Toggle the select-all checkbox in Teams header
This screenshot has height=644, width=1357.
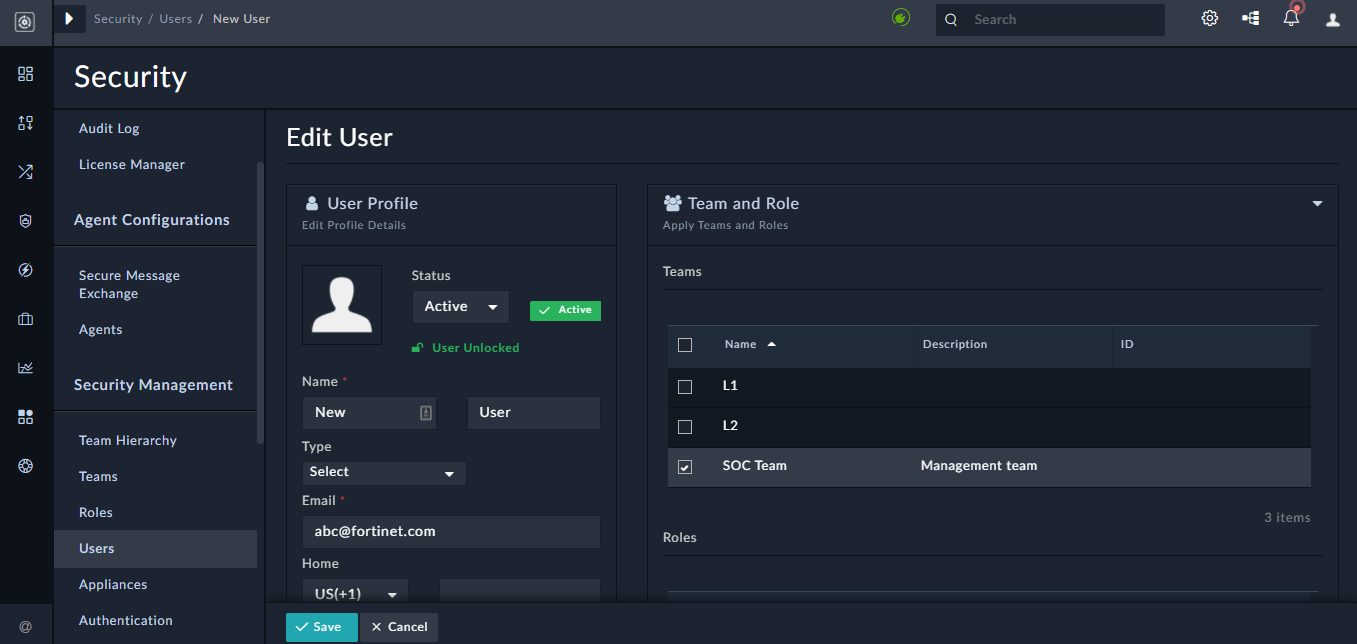click(x=685, y=344)
